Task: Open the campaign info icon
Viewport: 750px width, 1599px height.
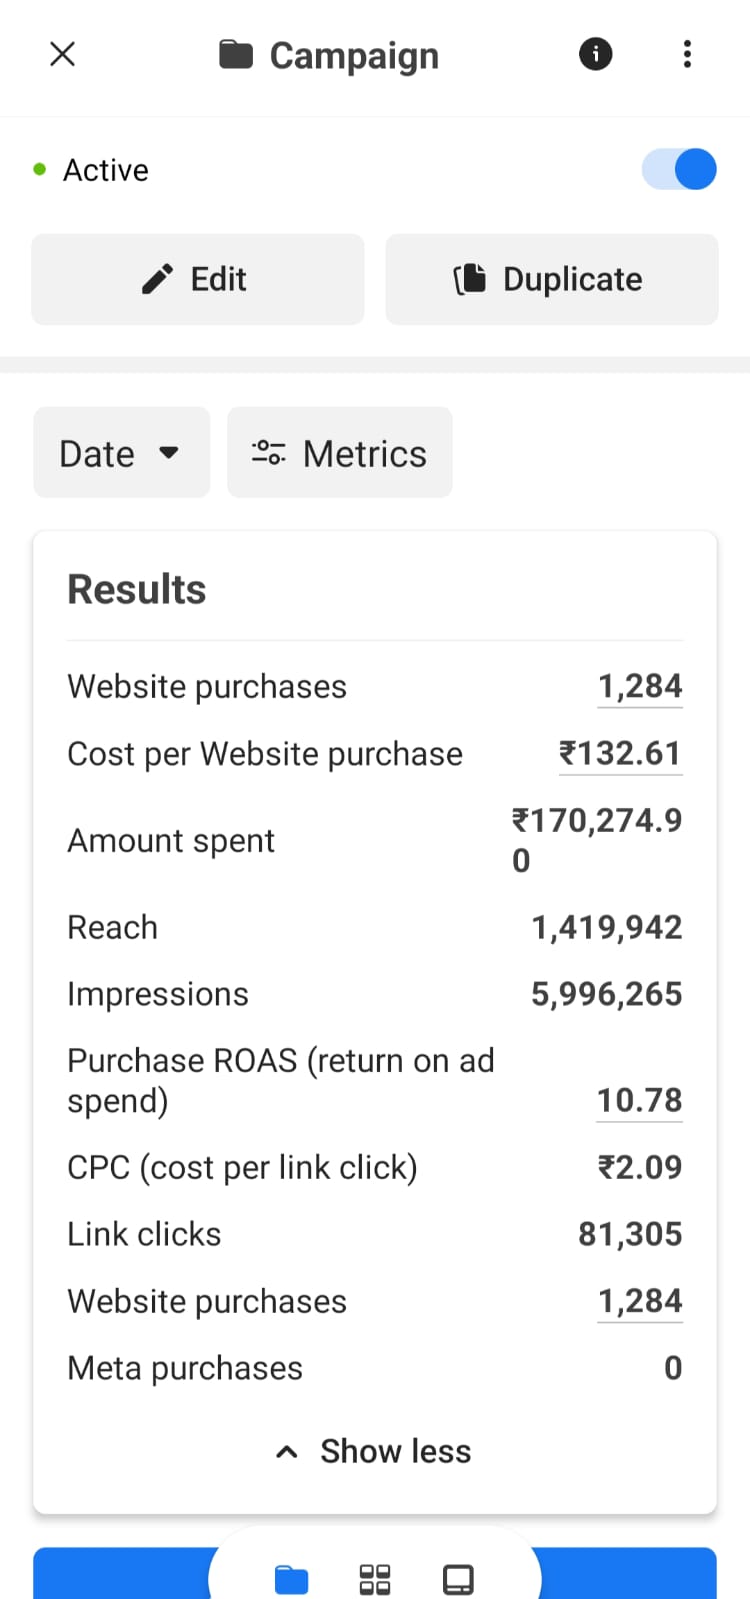Action: point(596,54)
